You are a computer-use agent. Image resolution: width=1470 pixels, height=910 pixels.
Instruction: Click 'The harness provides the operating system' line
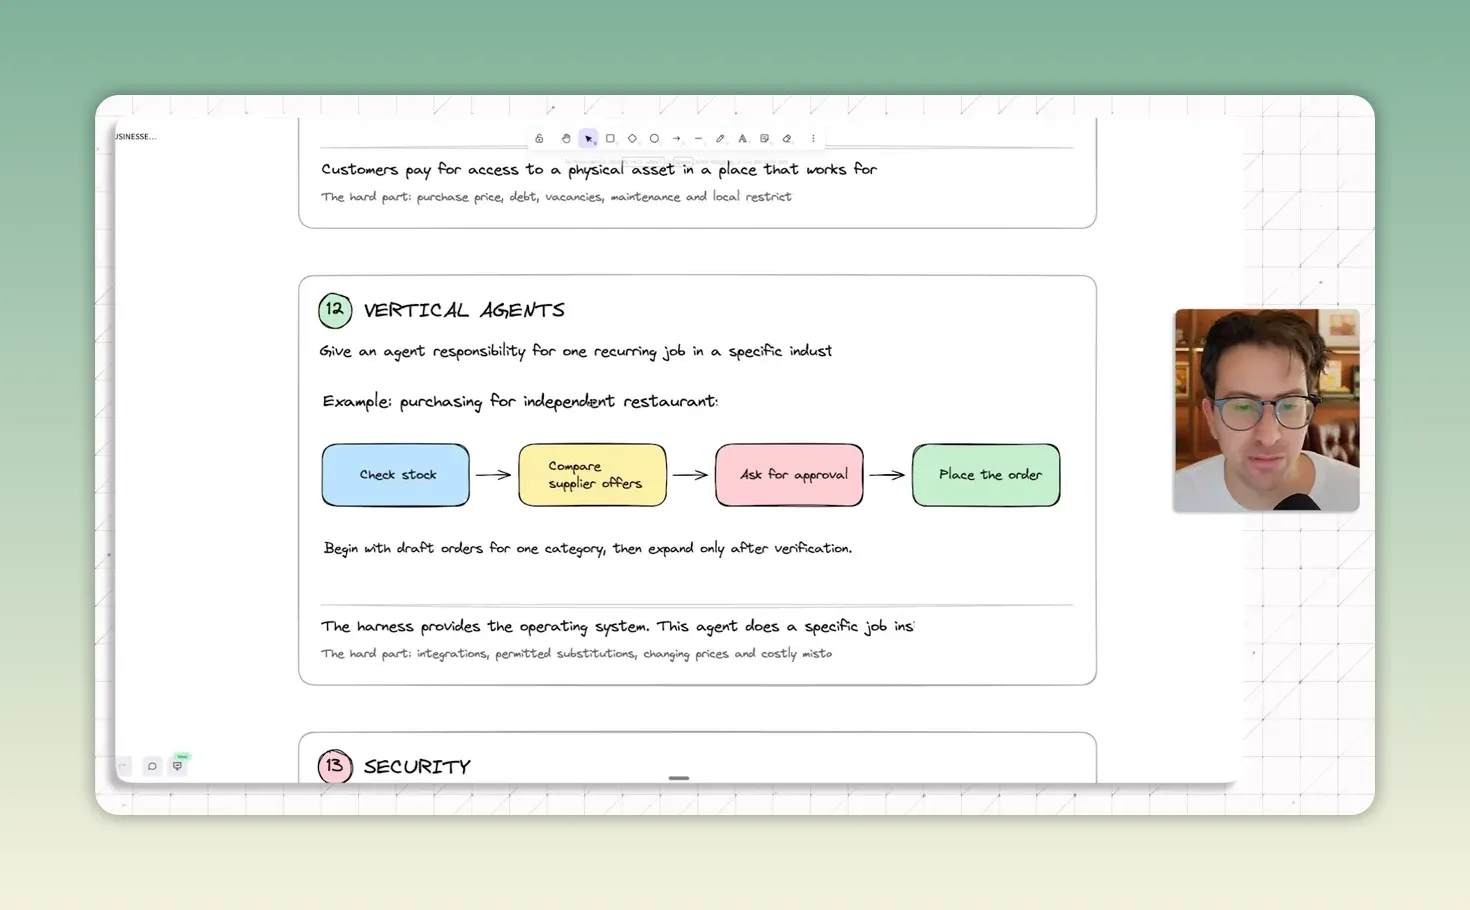[617, 626]
